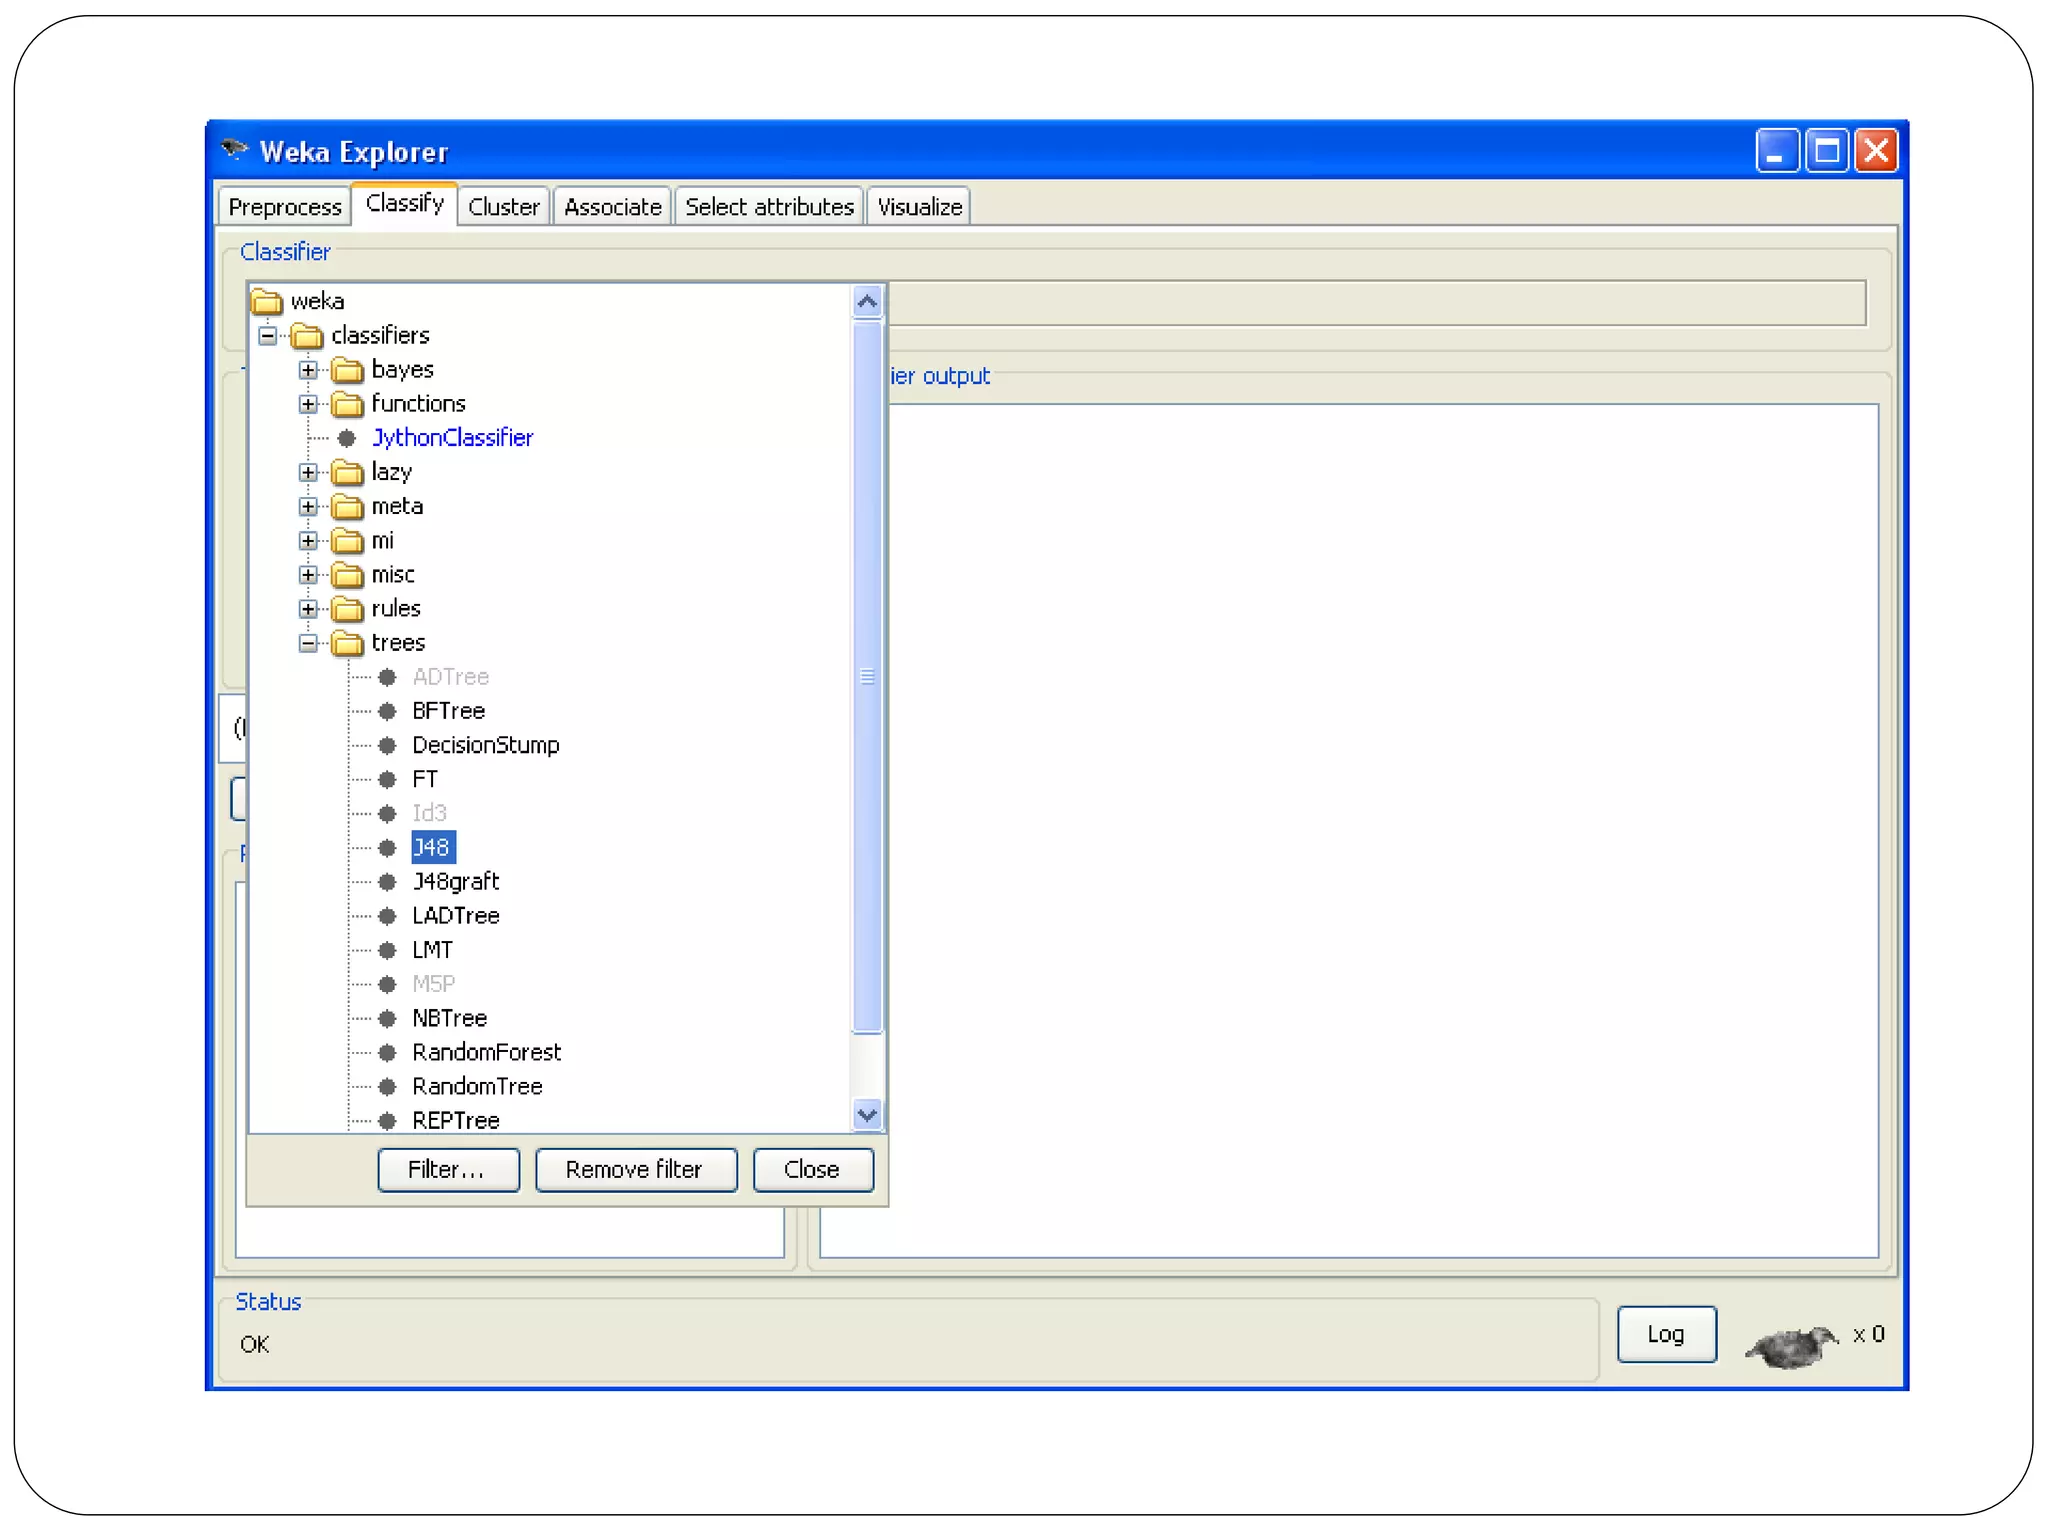Screen dimensions: 2048x1536
Task: Switch to the Preprocess tab
Action: point(285,207)
